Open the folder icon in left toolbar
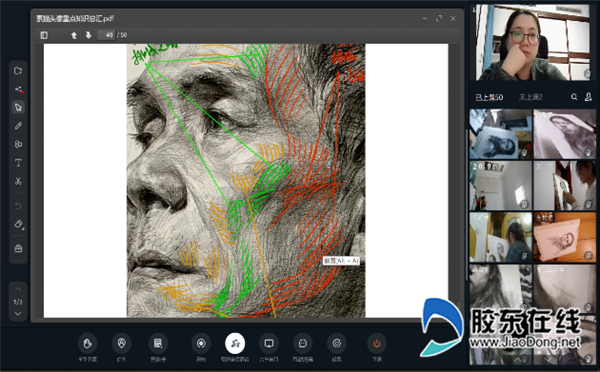The width and height of the screenshot is (600, 372). click(18, 70)
